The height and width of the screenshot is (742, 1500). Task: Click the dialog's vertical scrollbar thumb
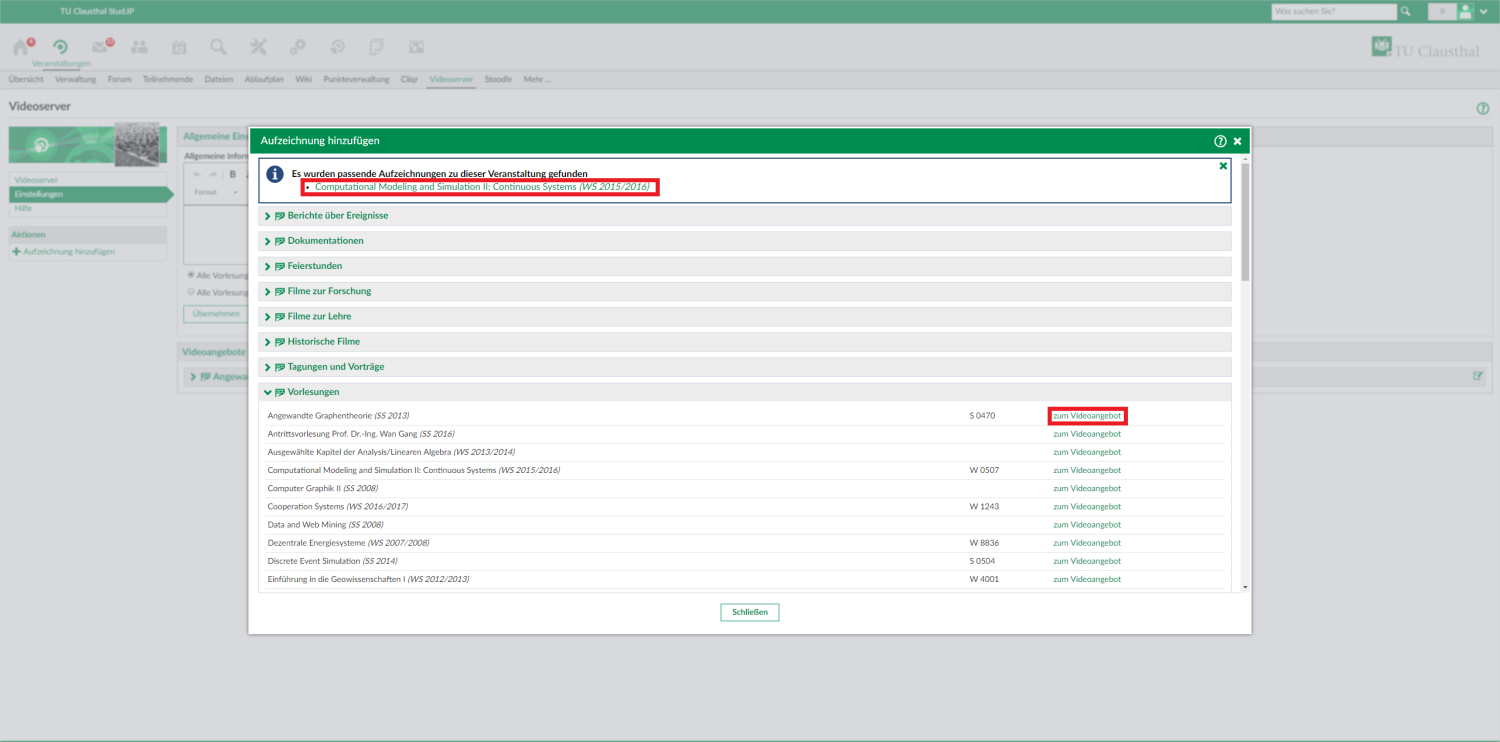pyautogui.click(x=1245, y=220)
